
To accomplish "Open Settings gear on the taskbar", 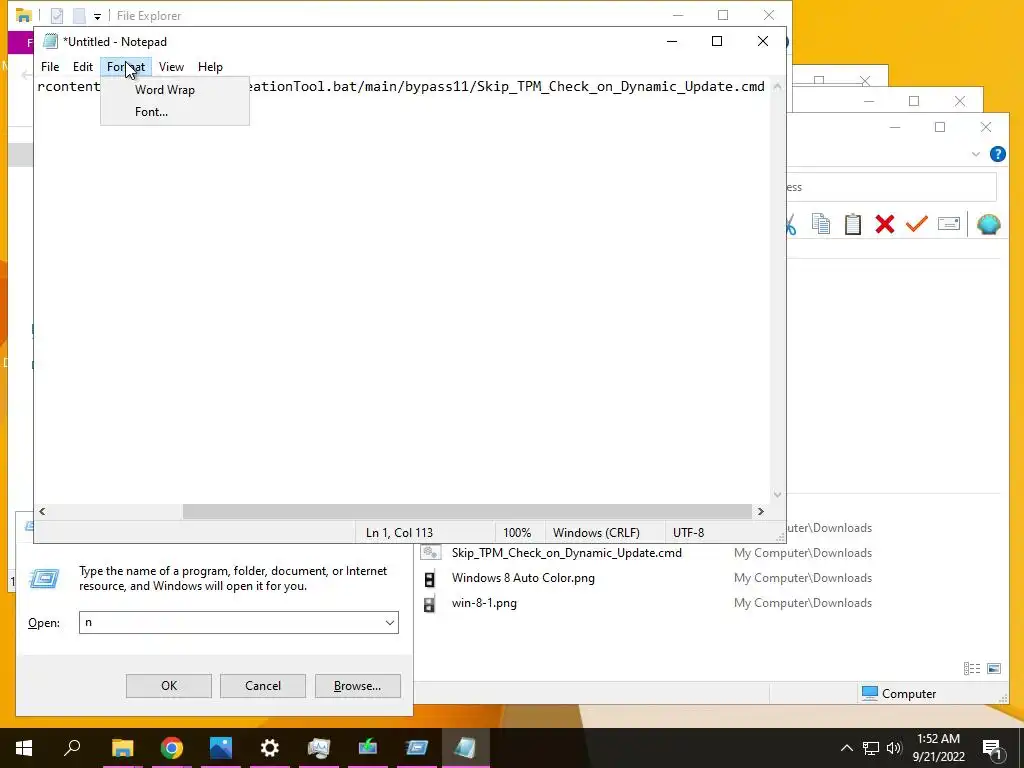I will tap(270, 748).
